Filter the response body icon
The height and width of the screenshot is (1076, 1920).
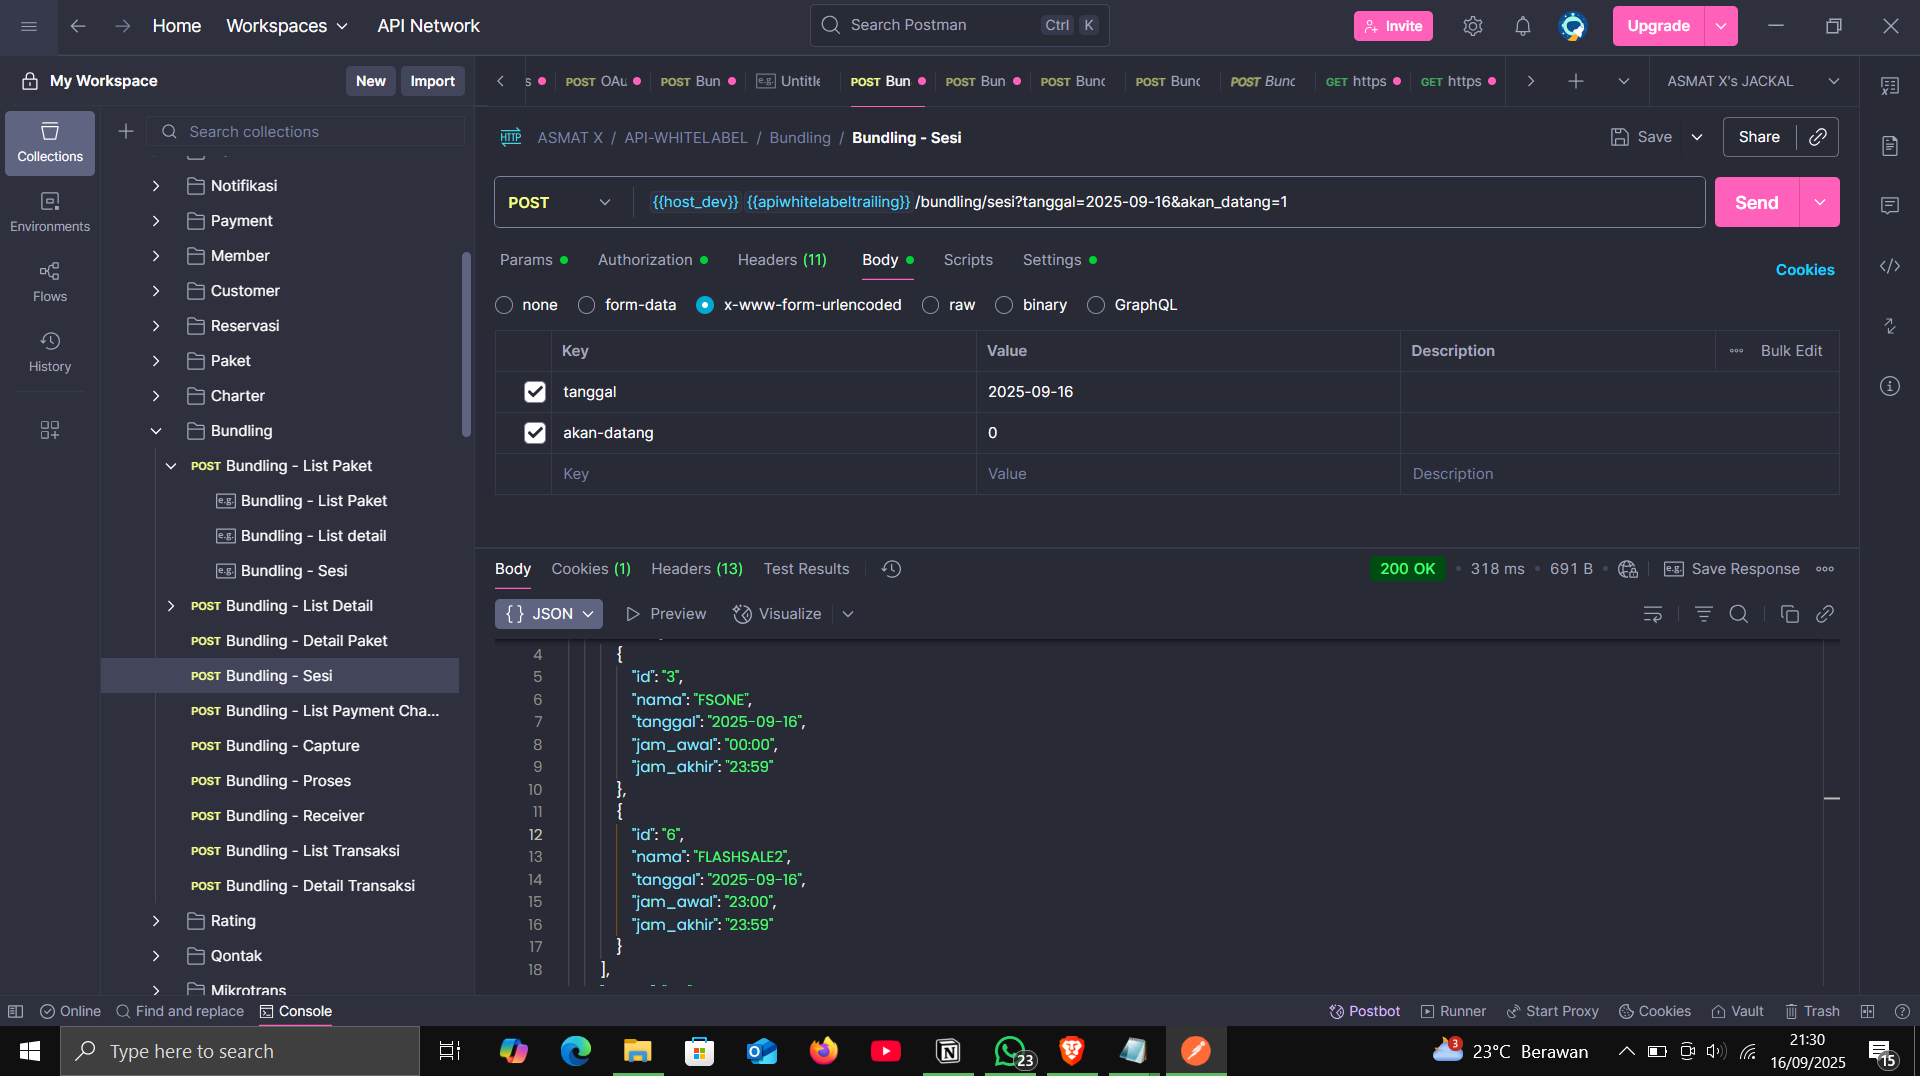(x=1704, y=614)
